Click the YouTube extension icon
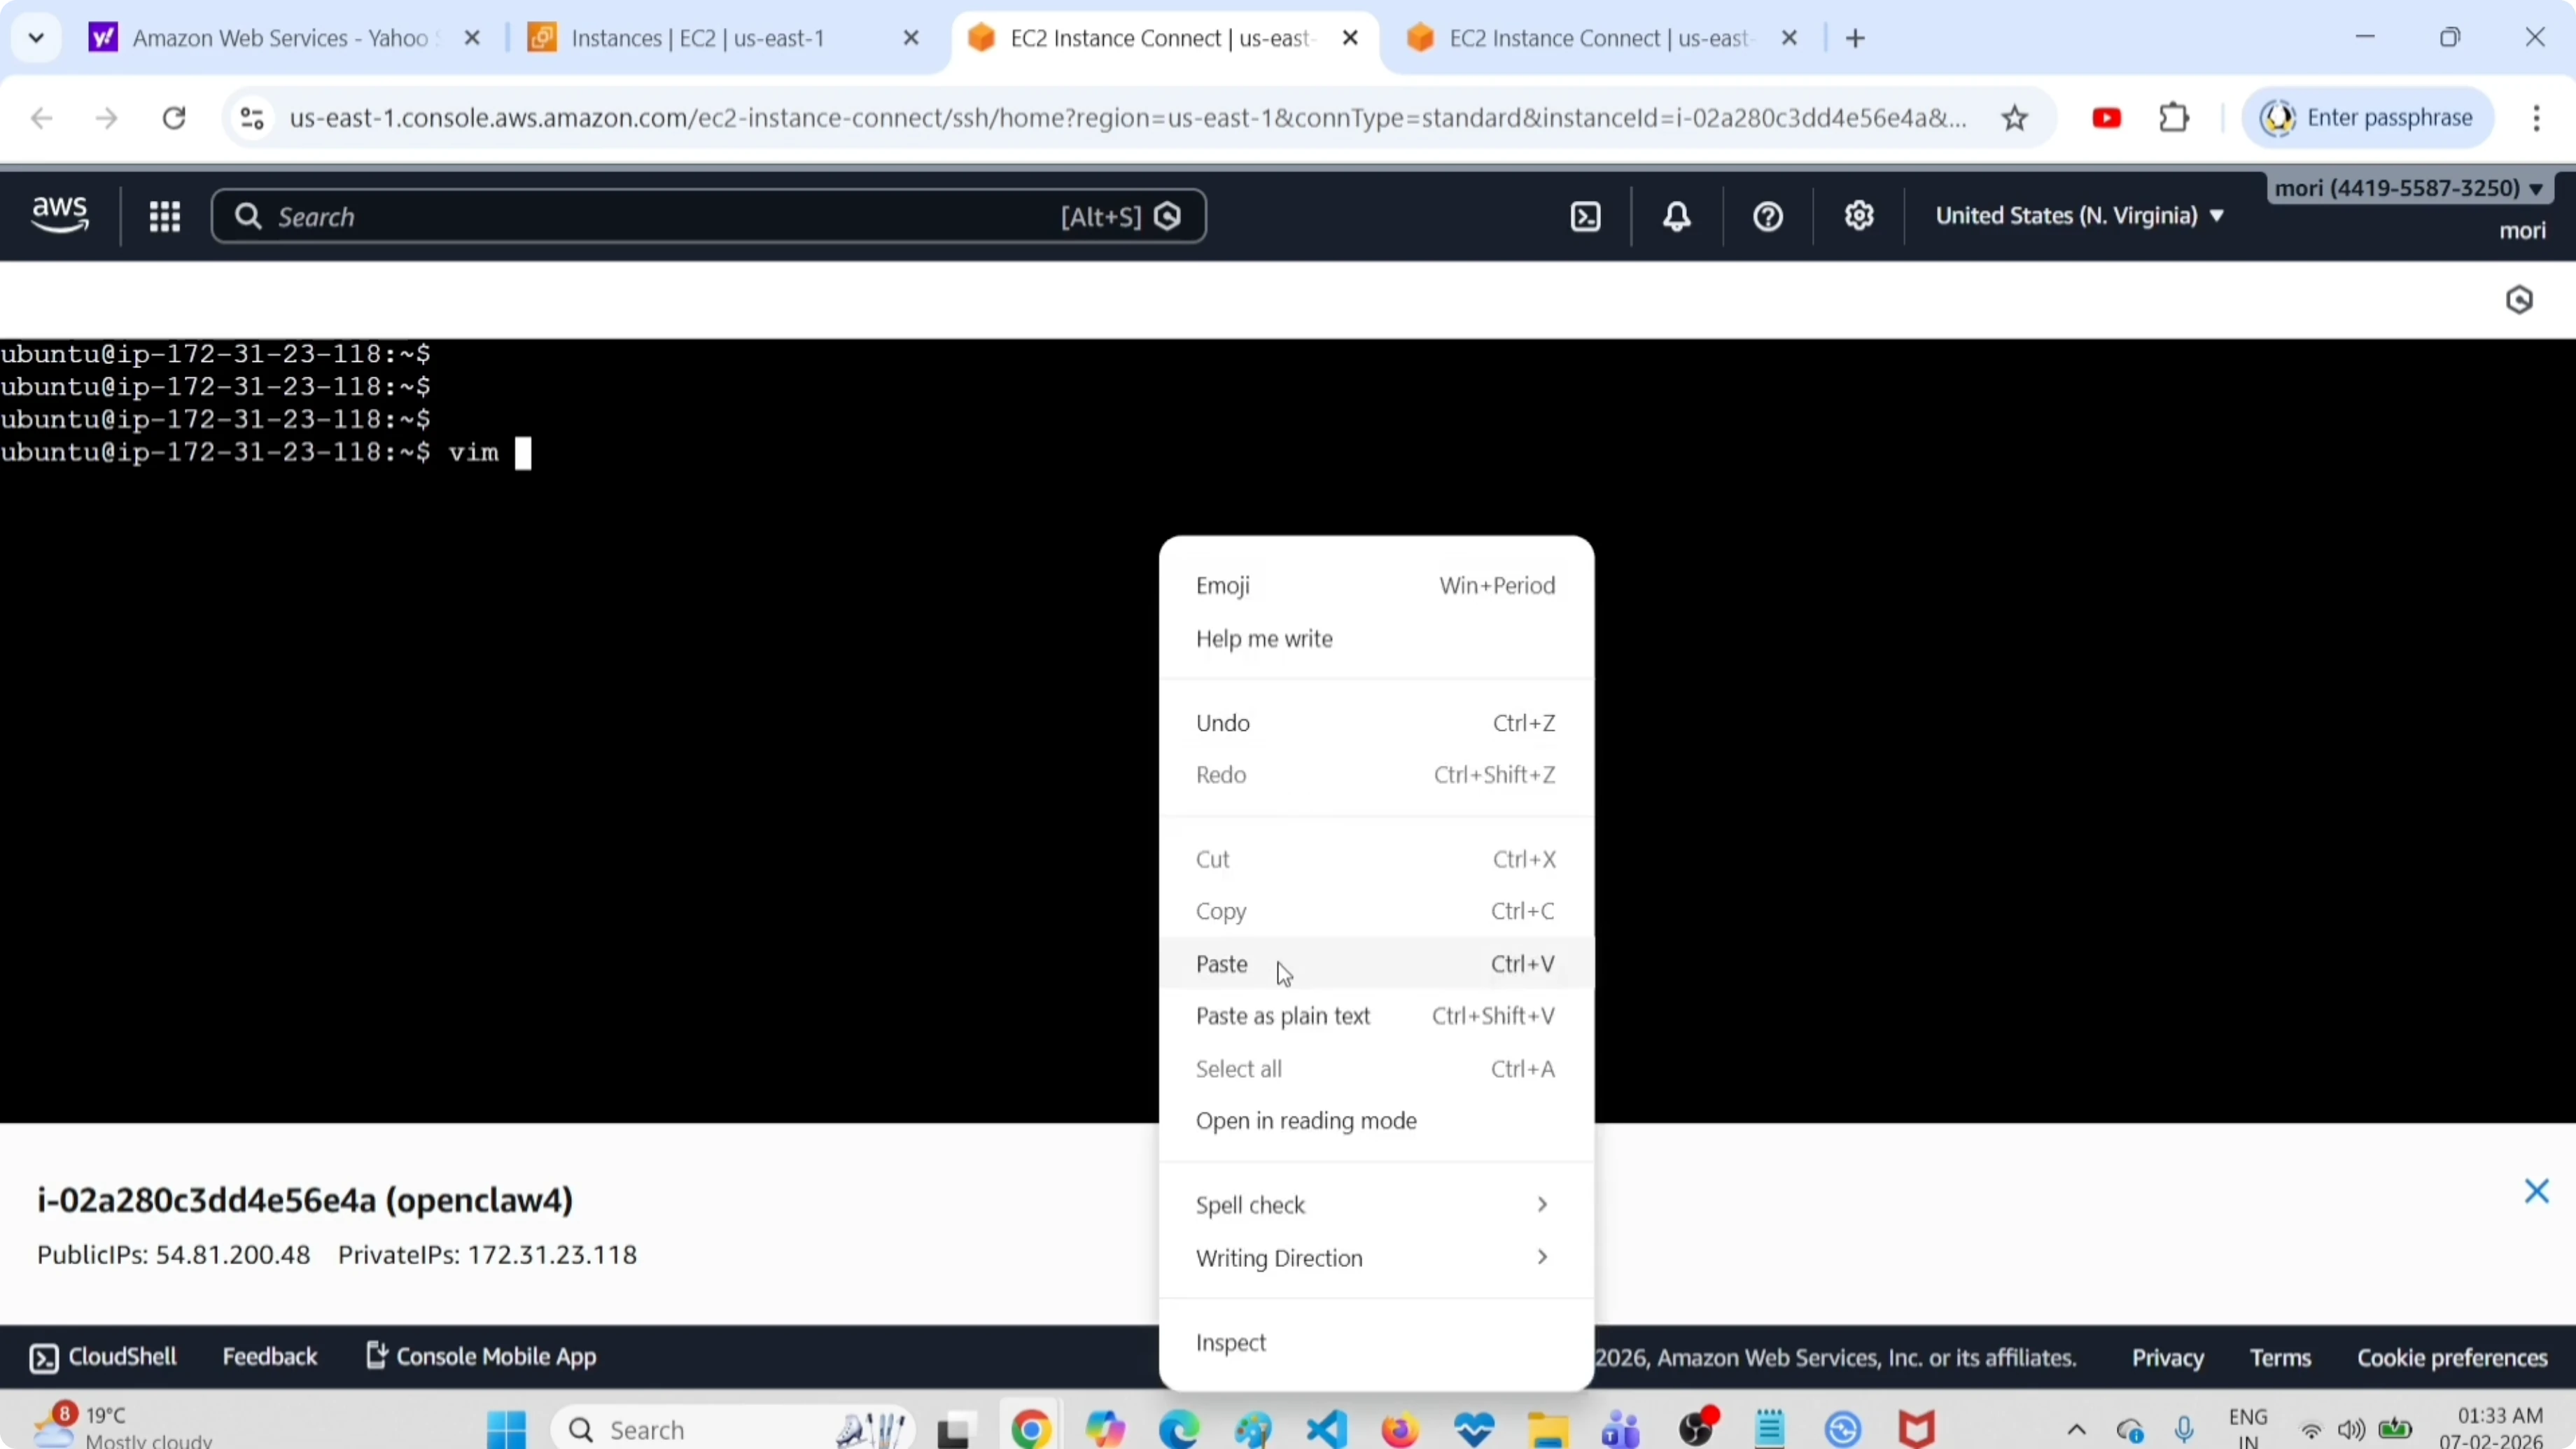 2106,119
